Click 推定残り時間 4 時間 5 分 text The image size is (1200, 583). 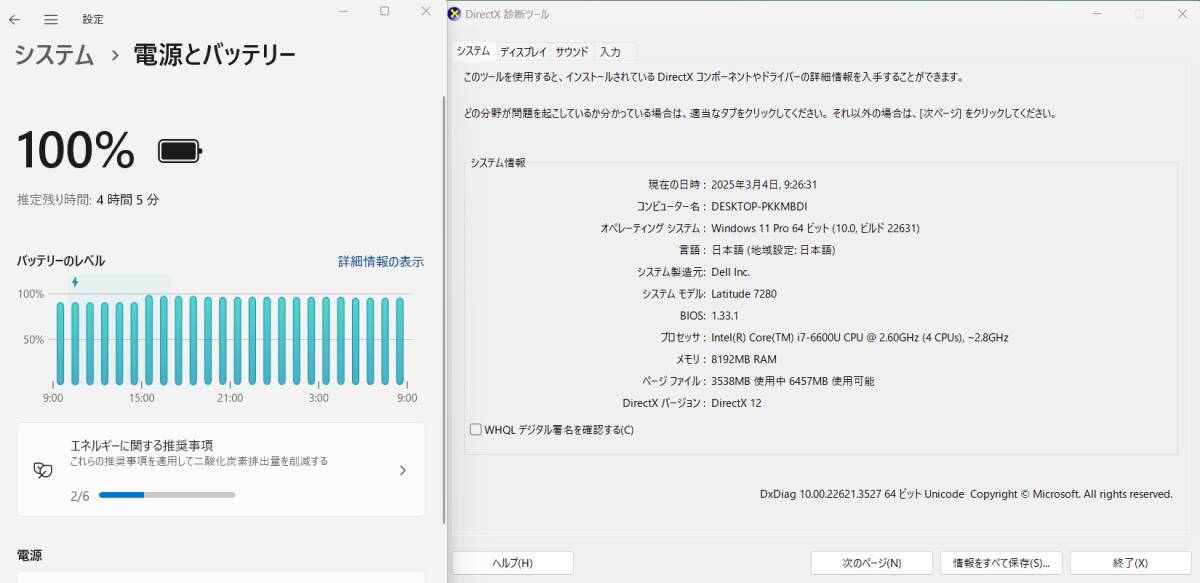pos(88,199)
